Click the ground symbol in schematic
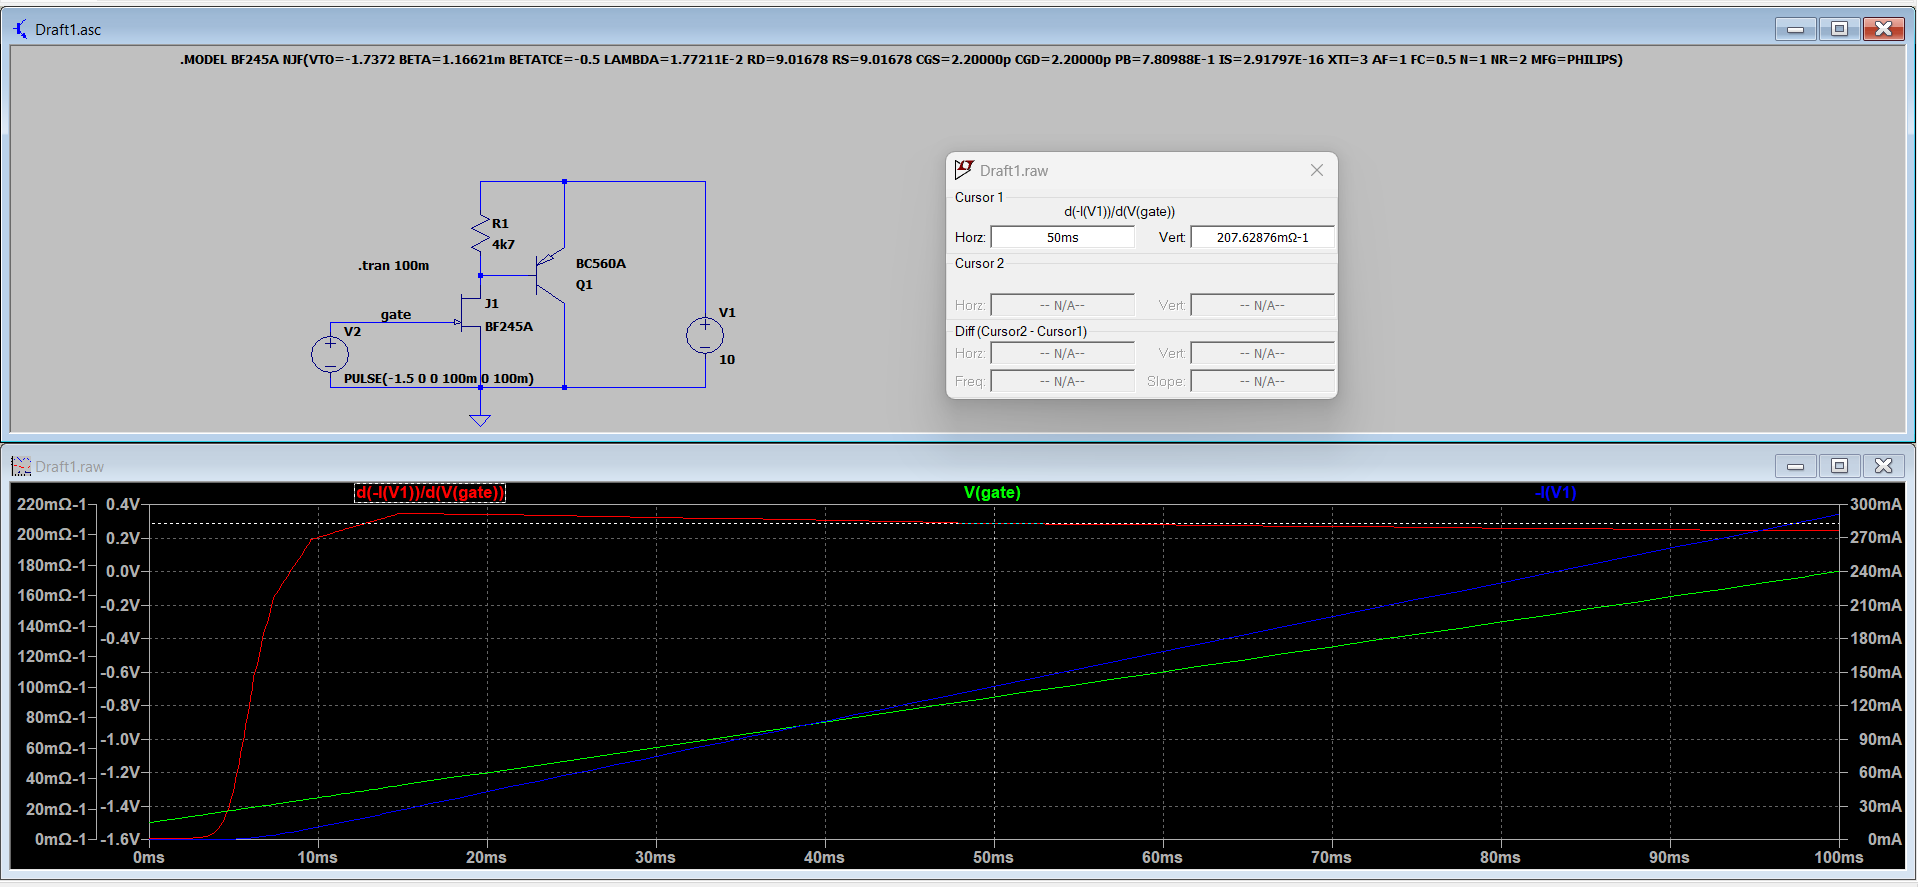The height and width of the screenshot is (887, 1918). (x=480, y=420)
